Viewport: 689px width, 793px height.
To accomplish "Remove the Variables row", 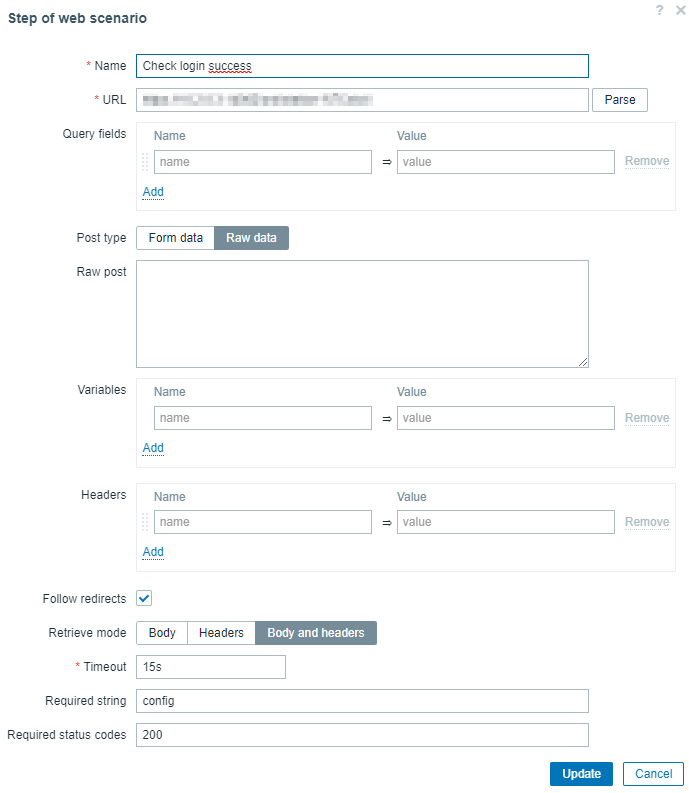I will pyautogui.click(x=647, y=418).
